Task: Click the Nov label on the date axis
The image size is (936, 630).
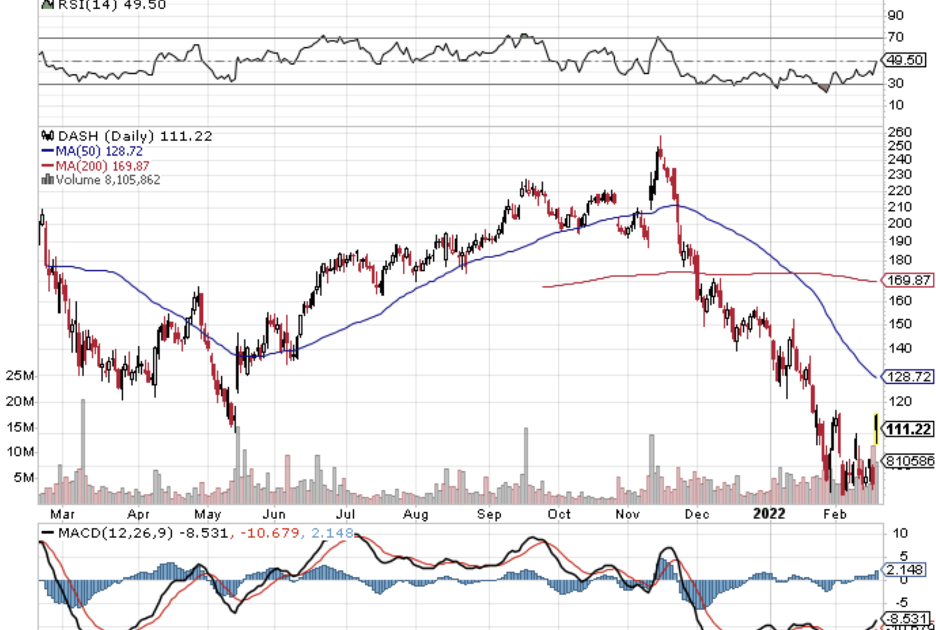Action: [628, 514]
